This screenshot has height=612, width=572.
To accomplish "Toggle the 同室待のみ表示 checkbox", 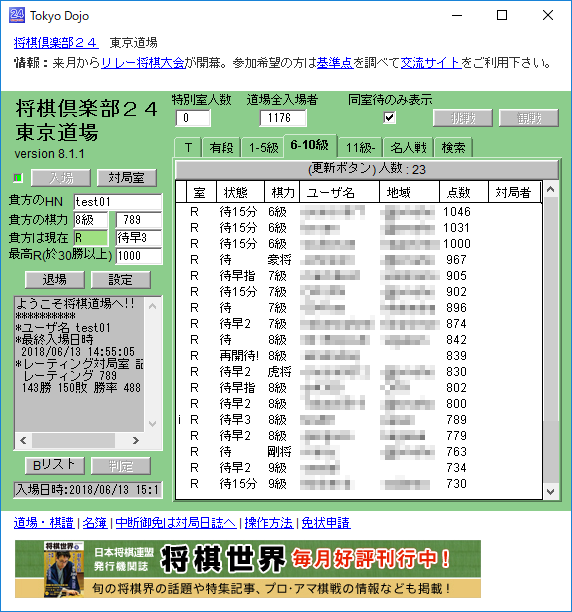I will [389, 117].
